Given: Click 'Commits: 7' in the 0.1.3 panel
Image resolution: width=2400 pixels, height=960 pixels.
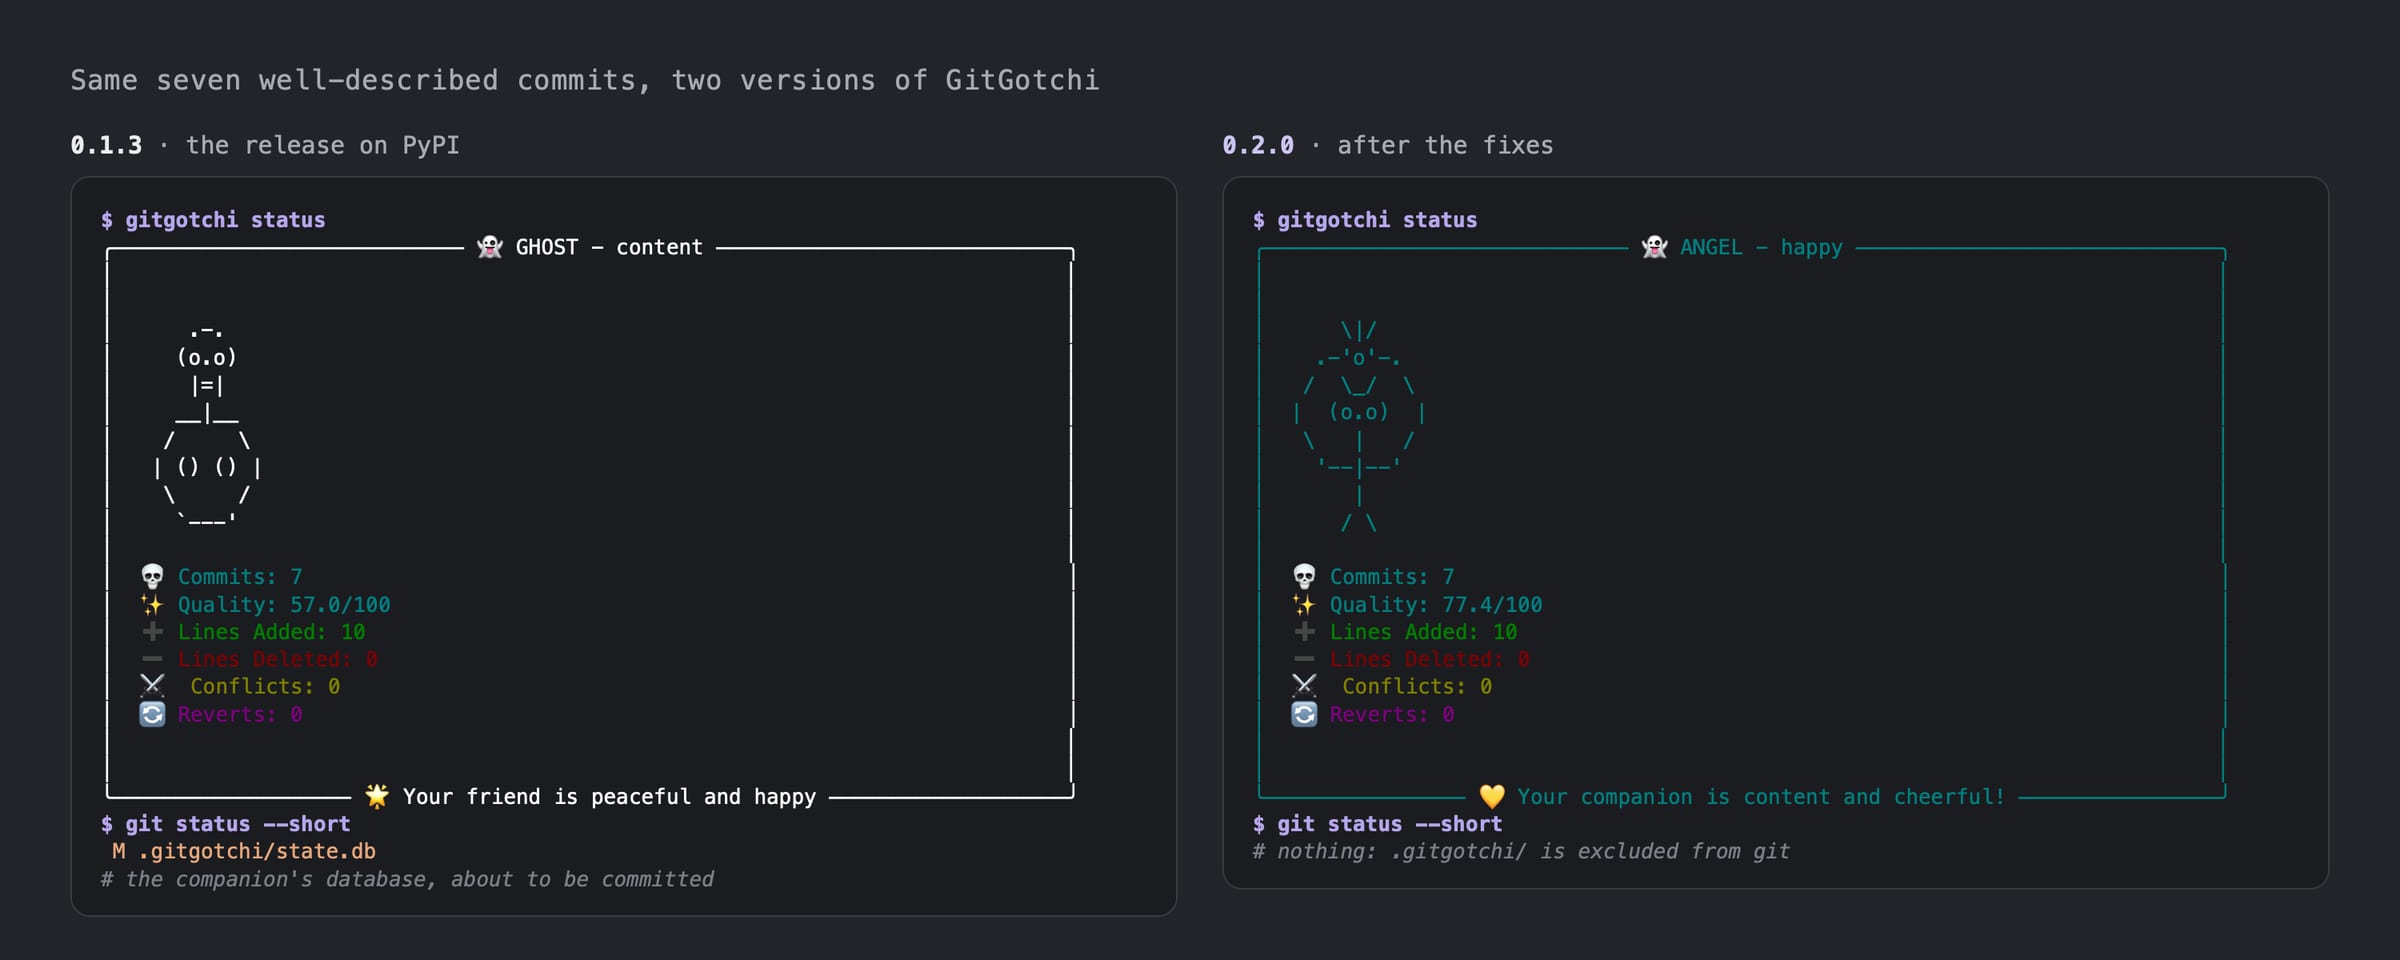Looking at the screenshot, I should 240,577.
